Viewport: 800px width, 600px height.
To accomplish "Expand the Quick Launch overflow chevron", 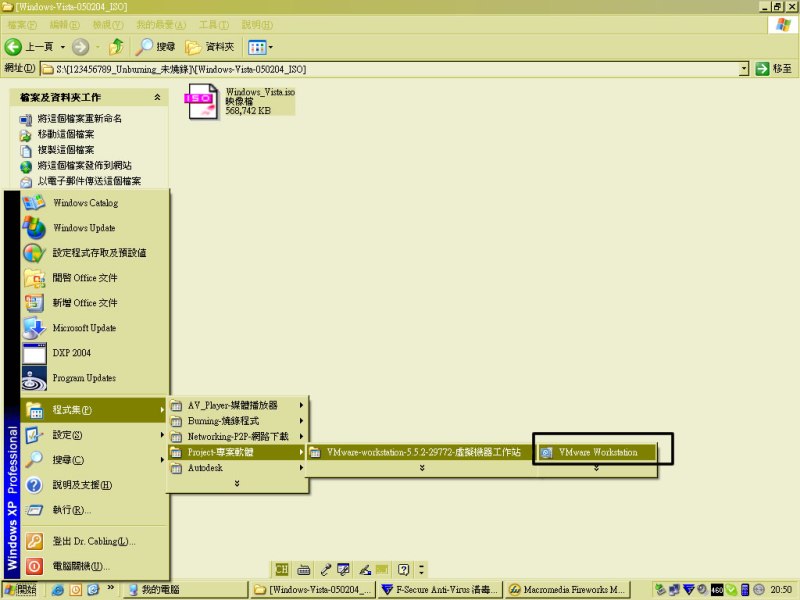I will click(111, 588).
